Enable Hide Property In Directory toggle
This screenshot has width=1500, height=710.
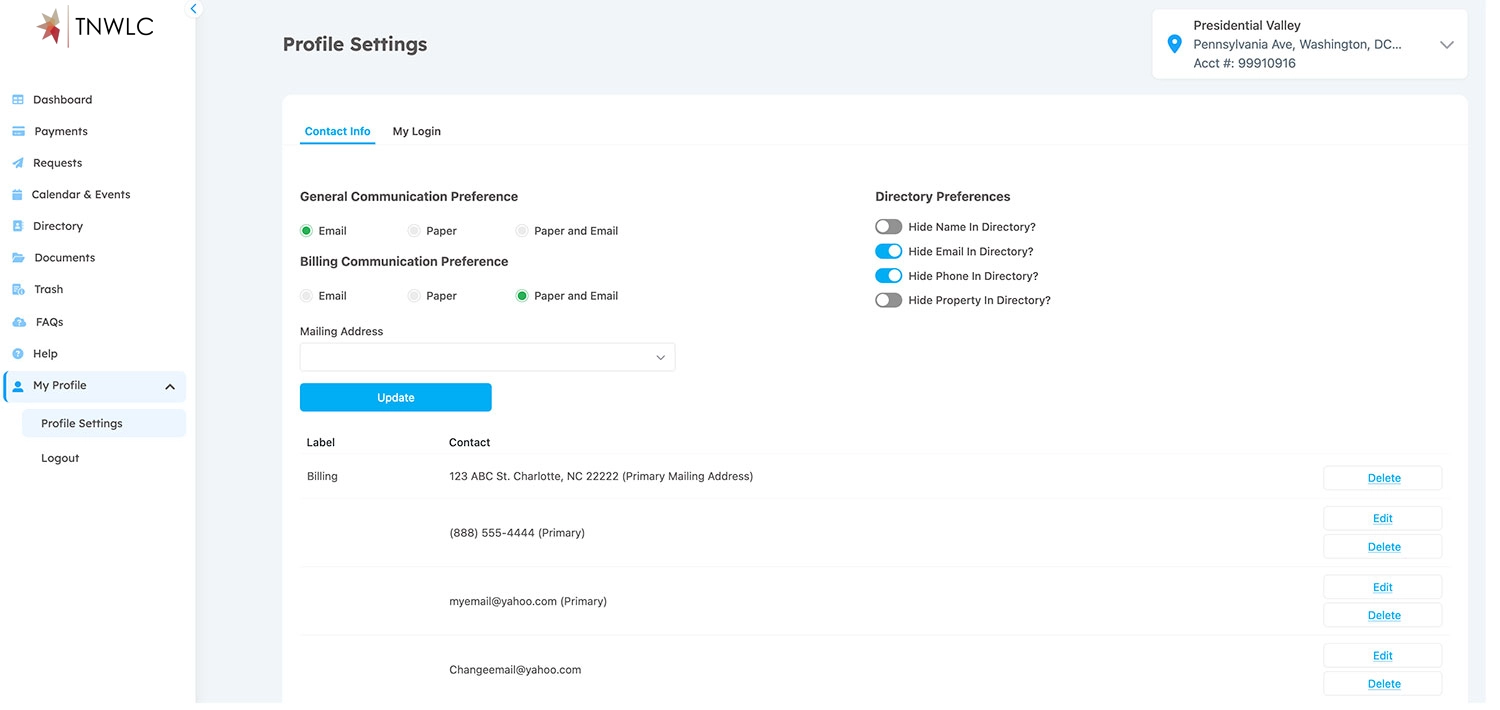point(888,301)
